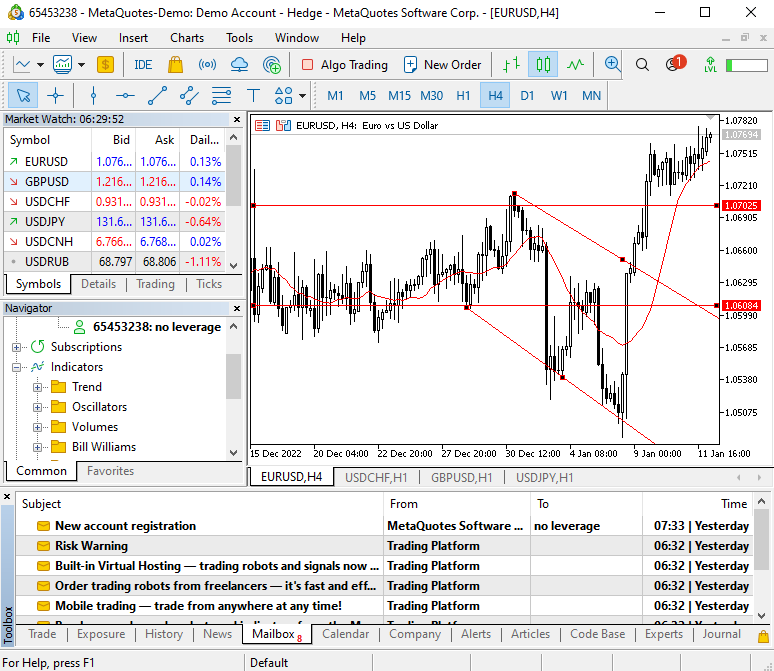Open the search magnifier
Screen dimensions: 774x671
point(642,65)
